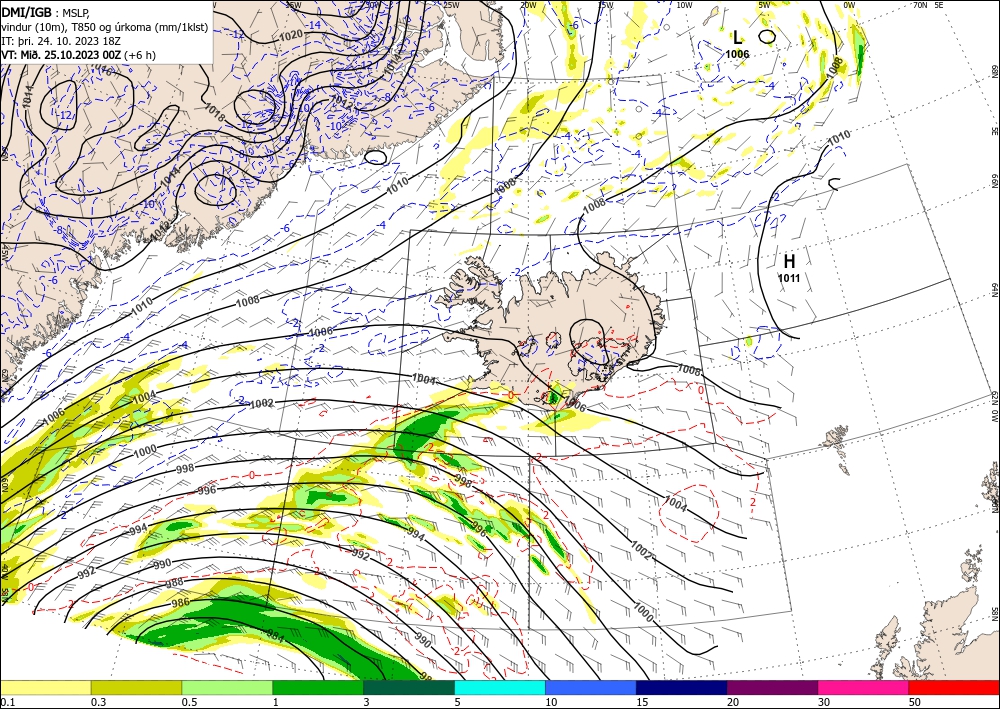1000x709 pixels.
Task: Click the 984 isobar label
Action: coord(276,635)
